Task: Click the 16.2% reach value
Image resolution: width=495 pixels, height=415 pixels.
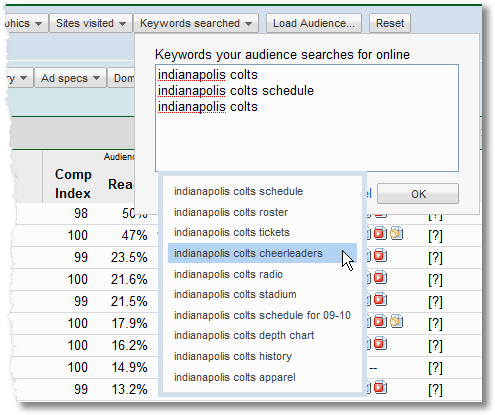Action: pos(129,345)
